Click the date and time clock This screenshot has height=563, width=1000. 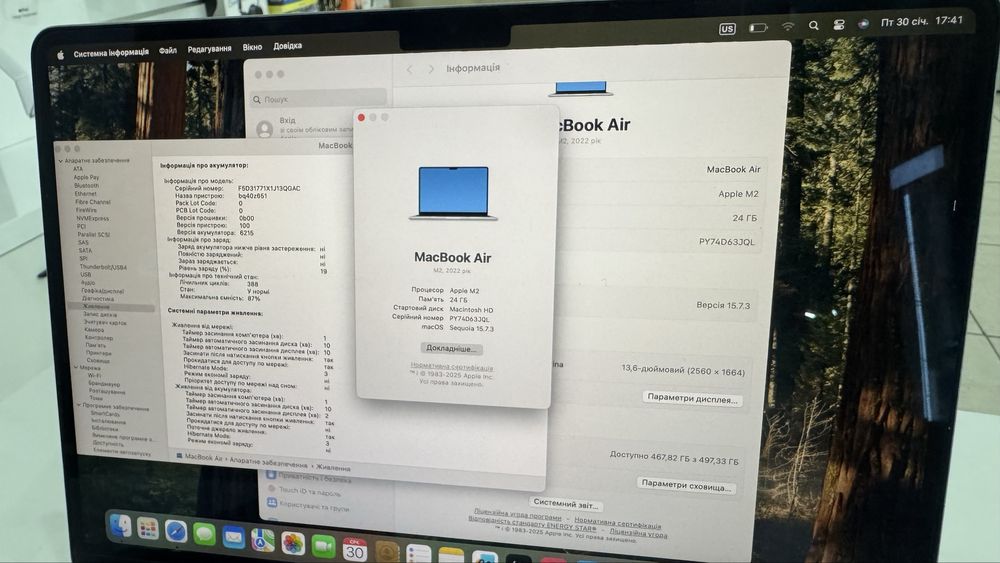(x=922, y=21)
